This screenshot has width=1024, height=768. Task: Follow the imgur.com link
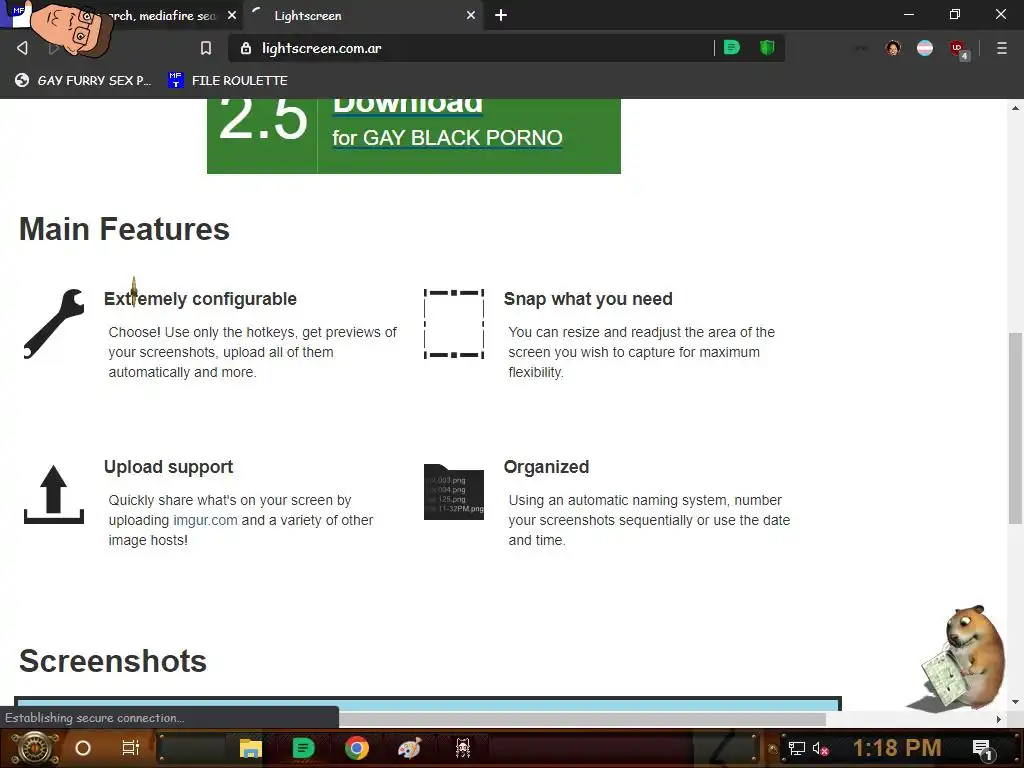tap(205, 520)
